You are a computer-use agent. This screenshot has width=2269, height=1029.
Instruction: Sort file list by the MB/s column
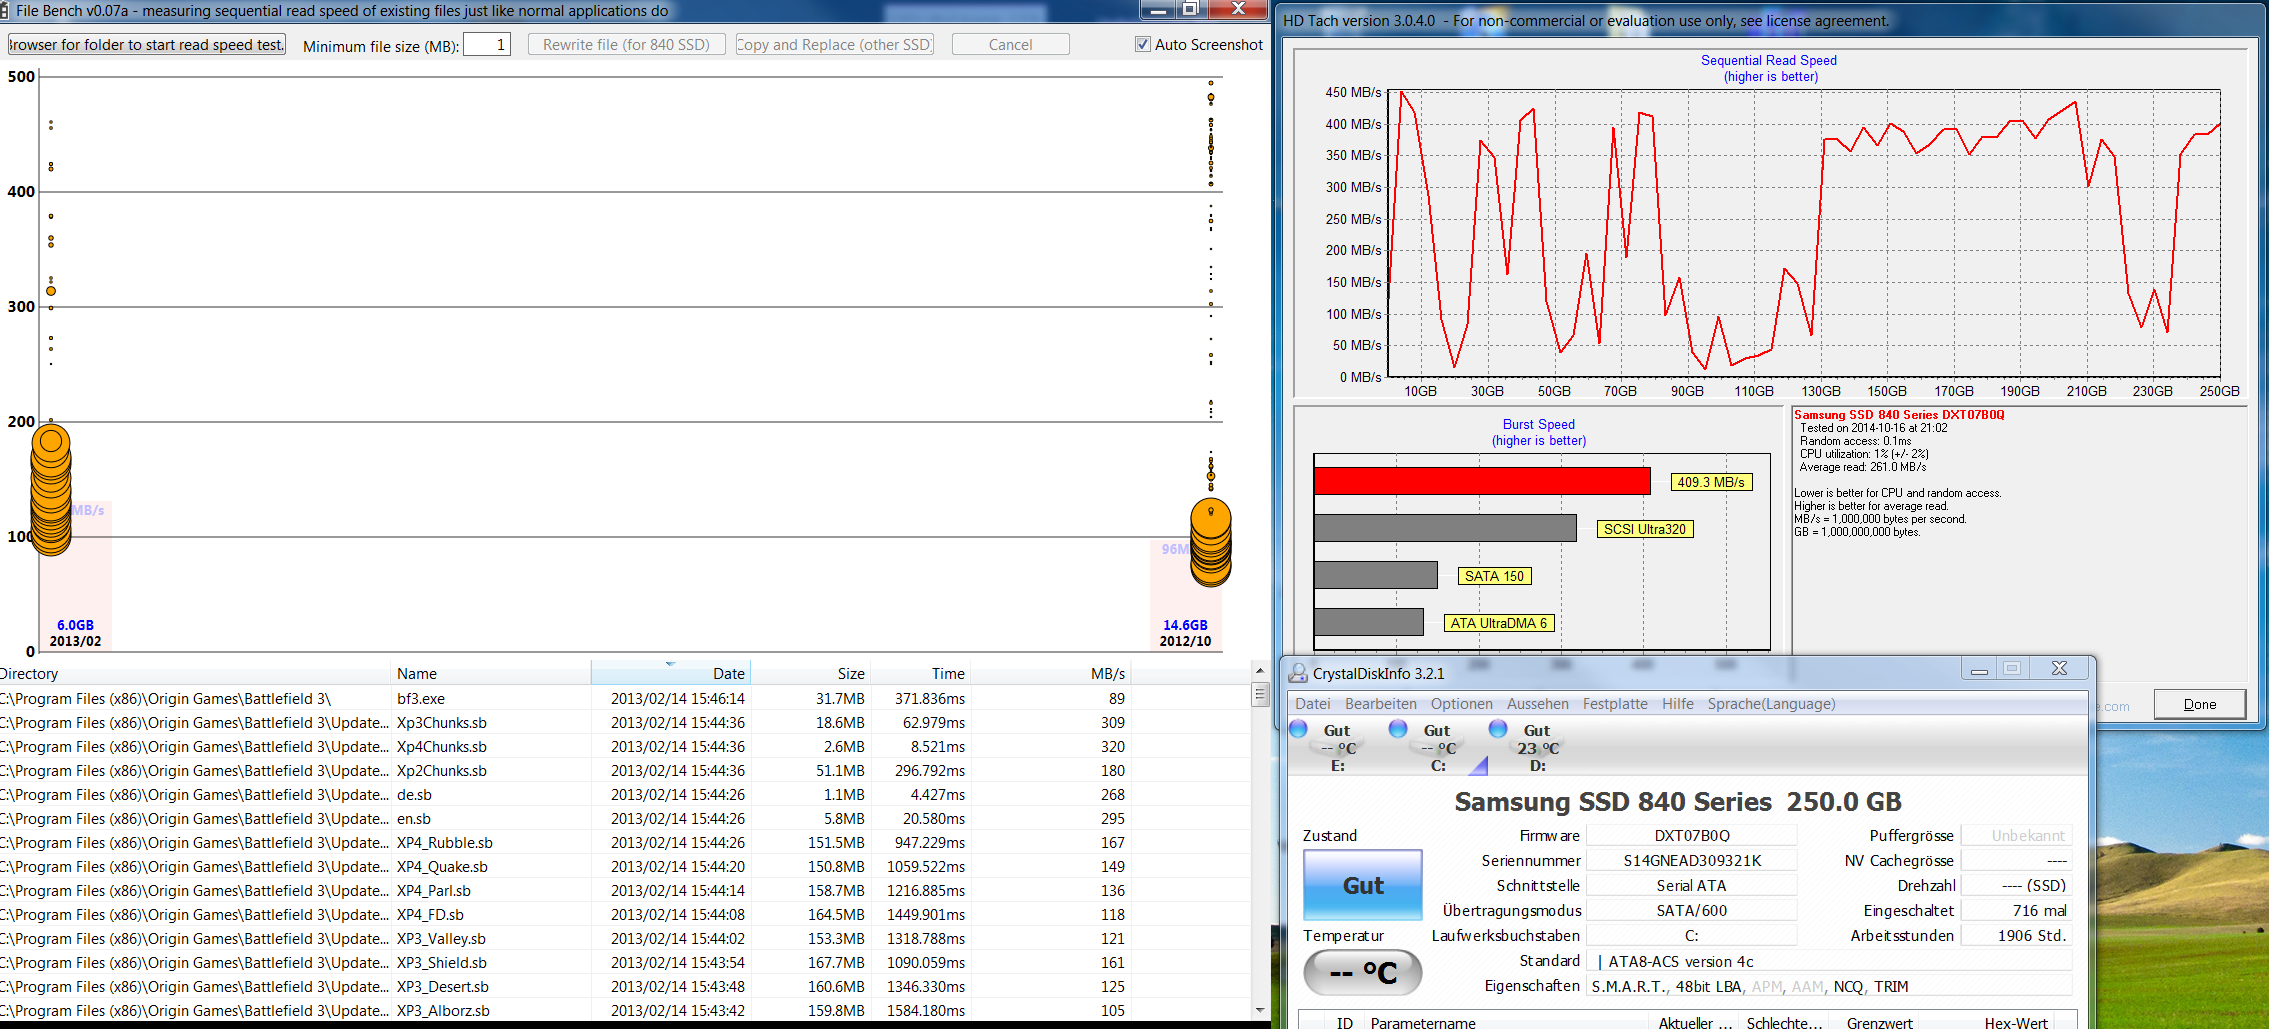pyautogui.click(x=1050, y=673)
